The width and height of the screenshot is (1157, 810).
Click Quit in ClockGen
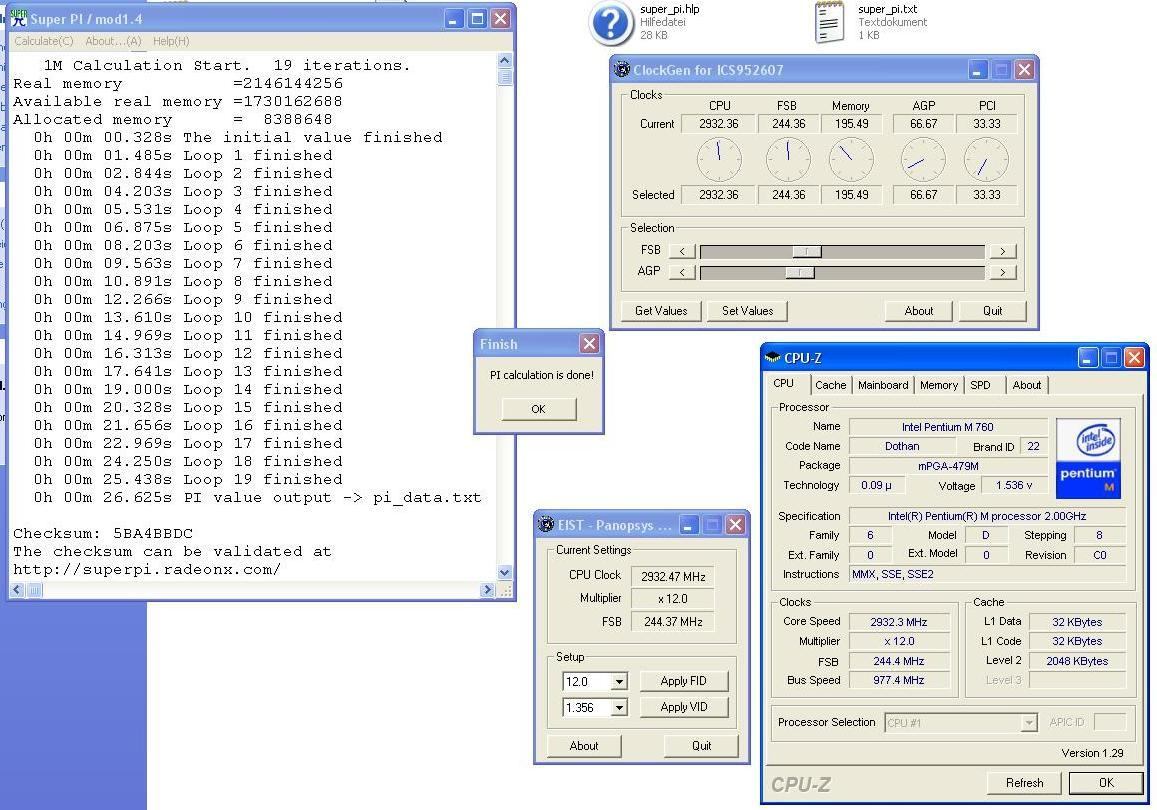click(x=992, y=311)
